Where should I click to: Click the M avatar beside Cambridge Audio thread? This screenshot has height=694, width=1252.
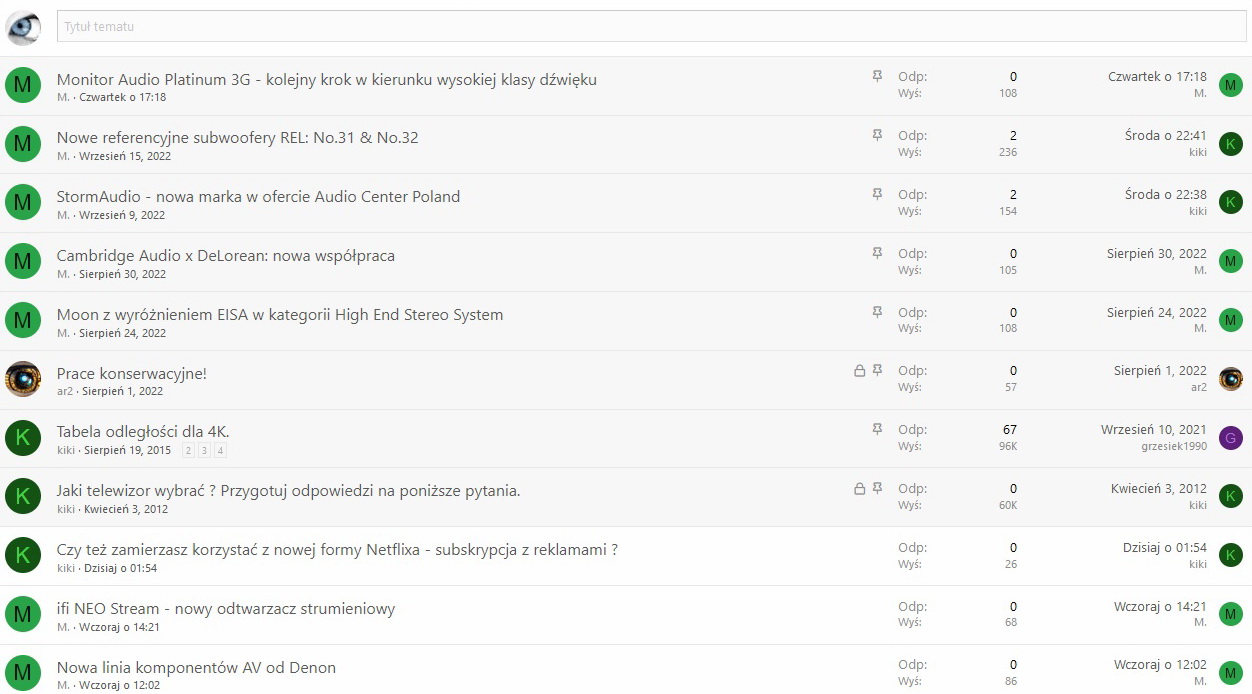(23, 262)
